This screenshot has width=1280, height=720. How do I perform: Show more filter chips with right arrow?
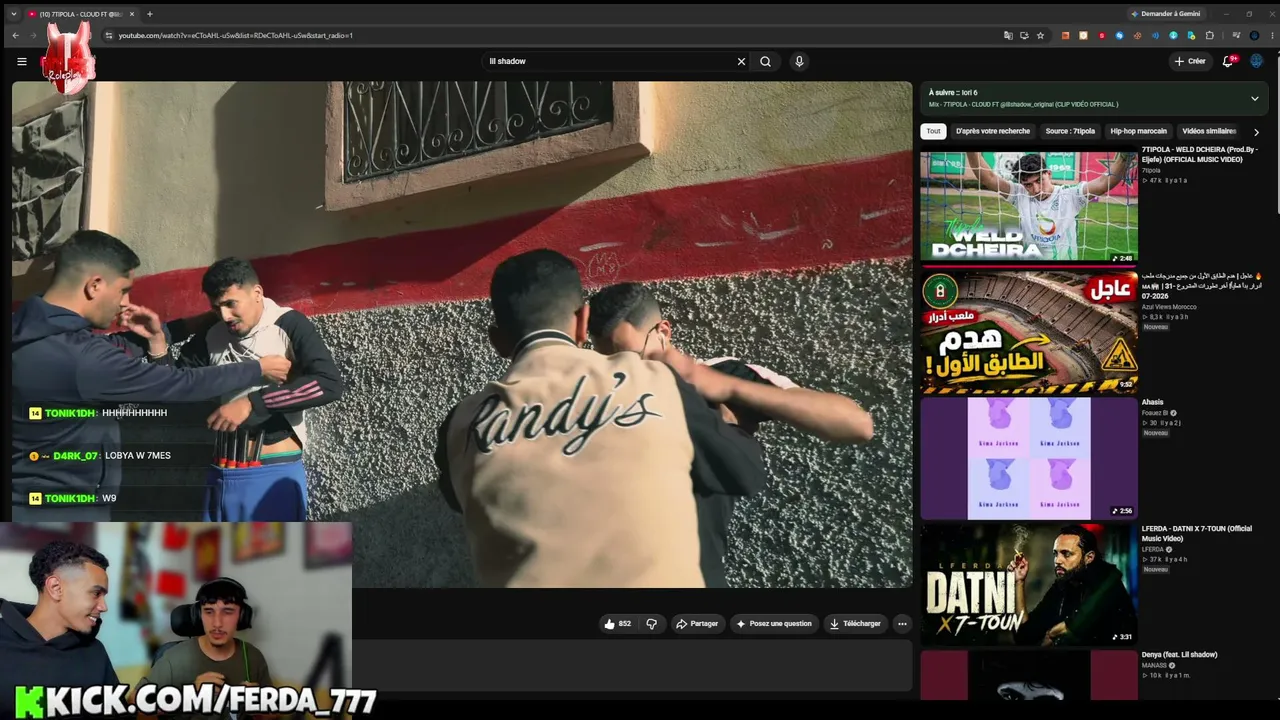point(1256,132)
